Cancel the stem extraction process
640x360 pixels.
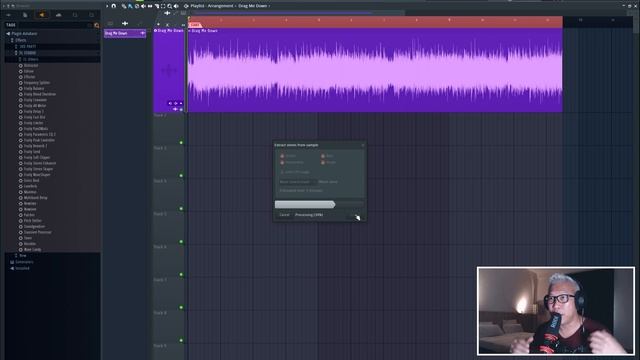click(x=284, y=215)
